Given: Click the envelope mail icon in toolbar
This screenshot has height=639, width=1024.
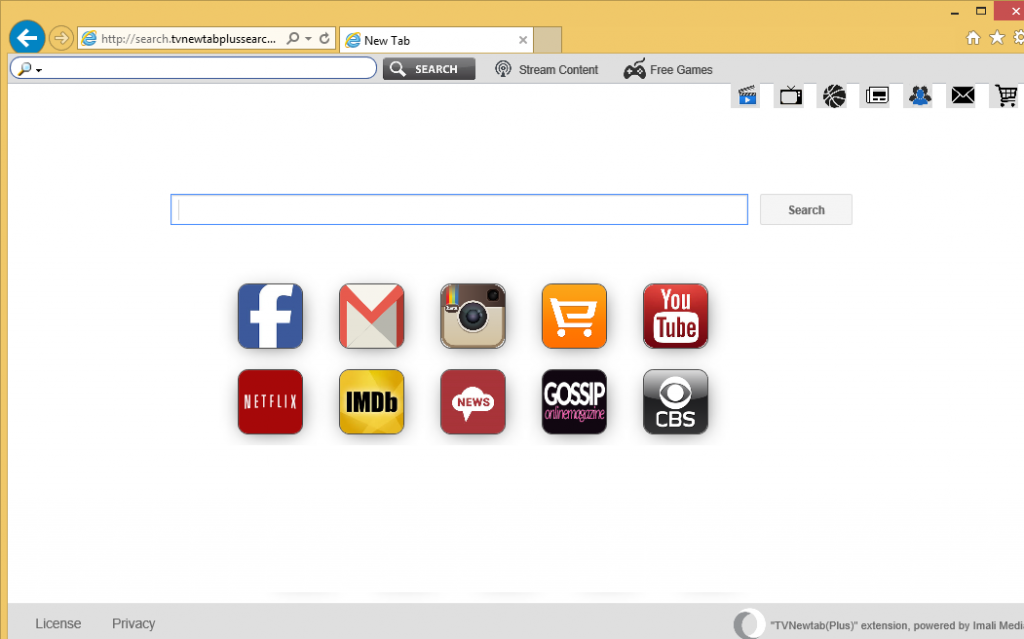Looking at the screenshot, I should point(962,96).
